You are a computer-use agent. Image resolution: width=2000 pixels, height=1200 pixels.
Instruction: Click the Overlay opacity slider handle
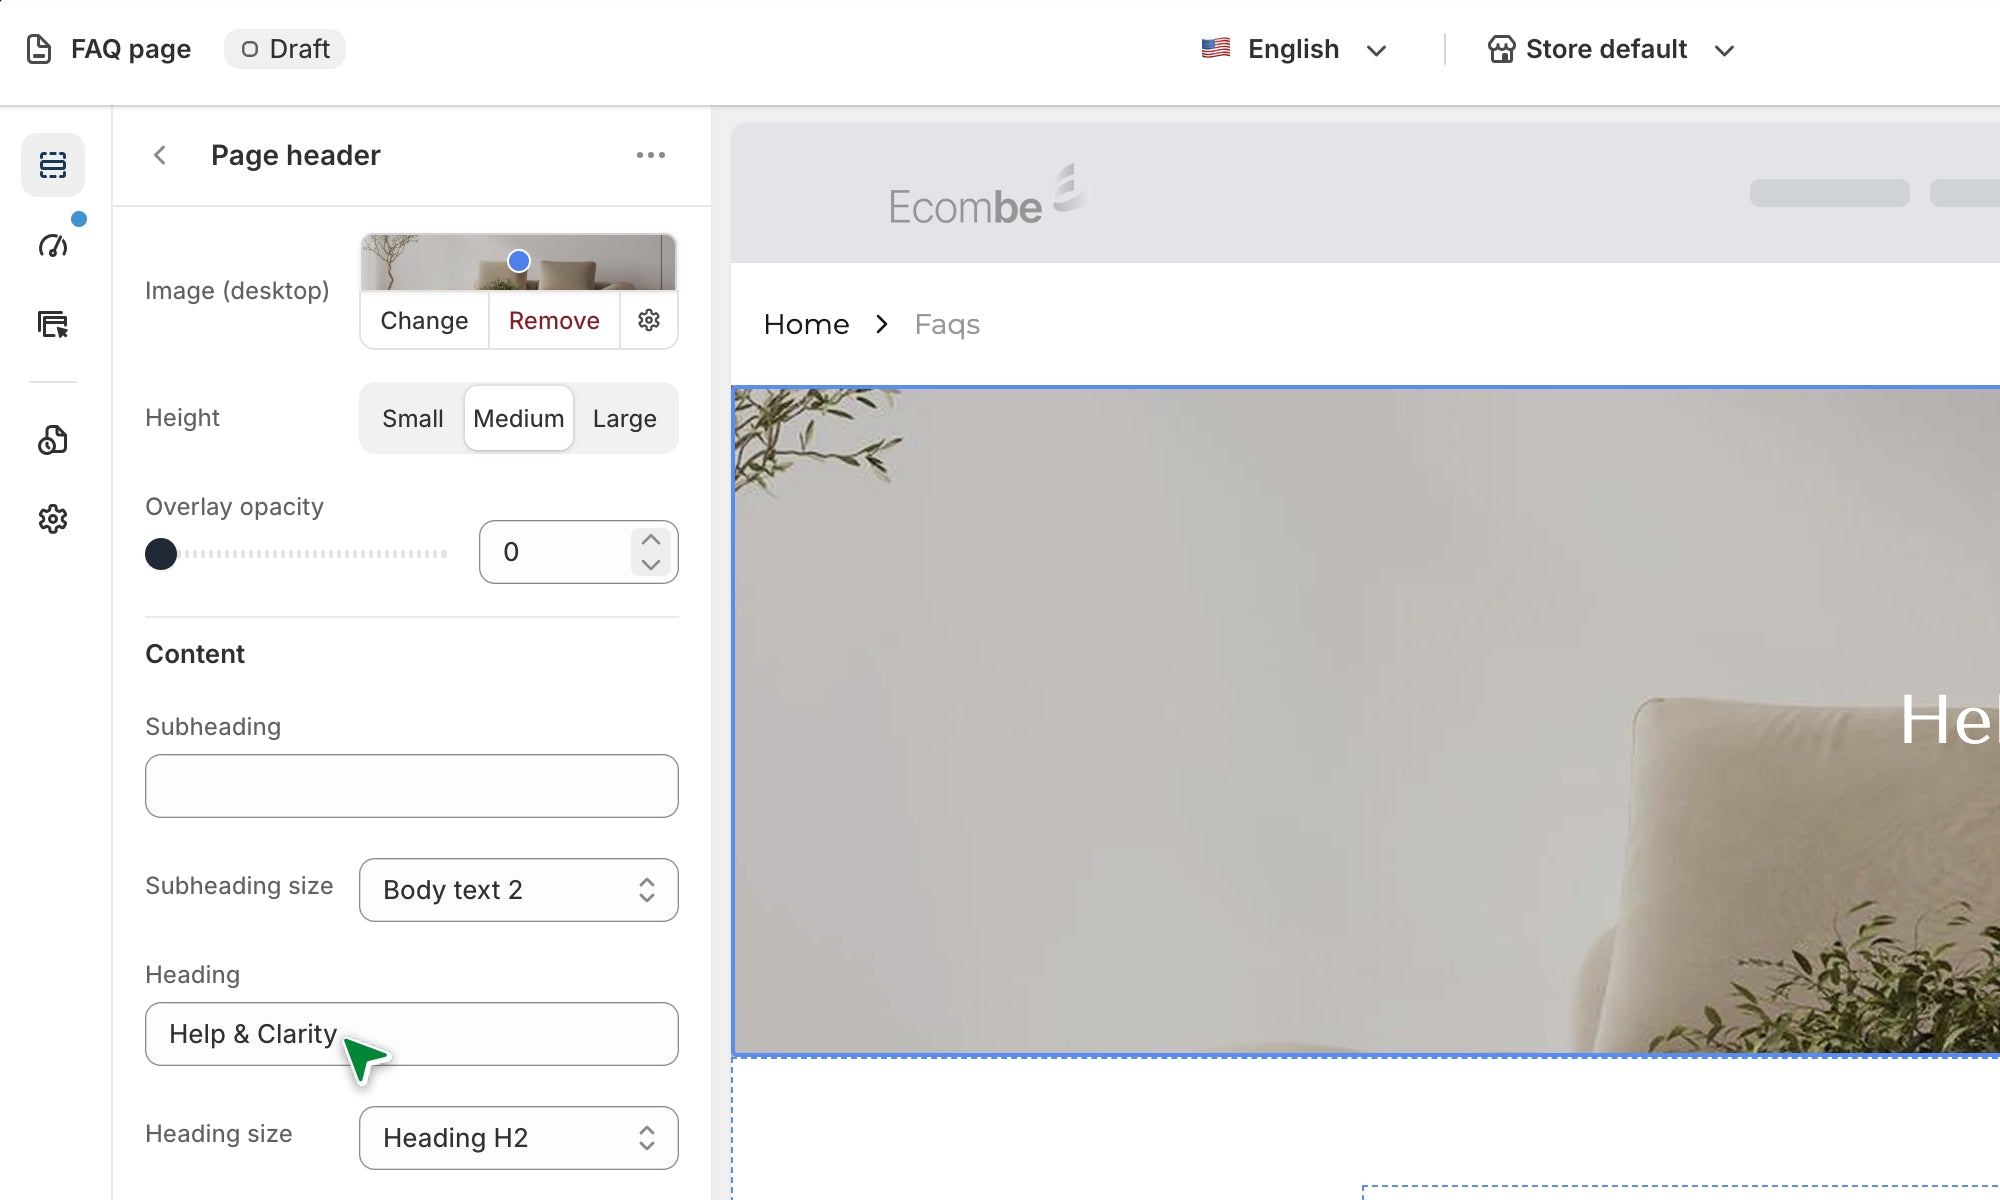pyautogui.click(x=161, y=553)
